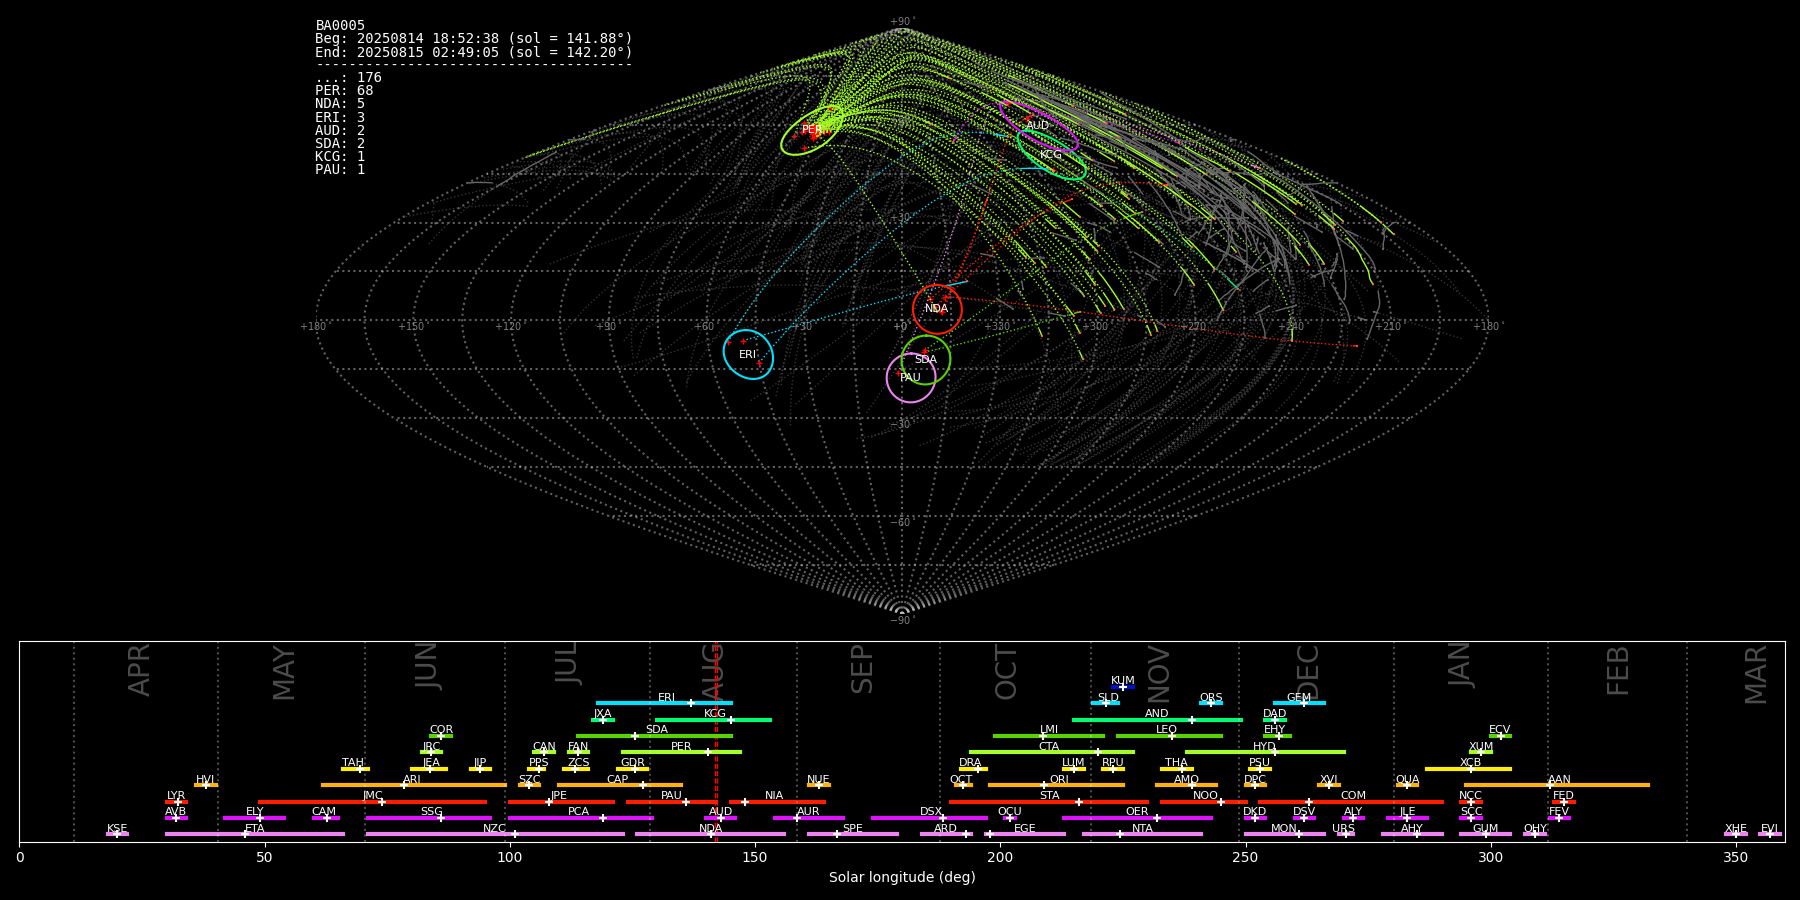This screenshot has width=1800, height=900.
Task: Click the COM red shower bar
Action: (x=1352, y=802)
